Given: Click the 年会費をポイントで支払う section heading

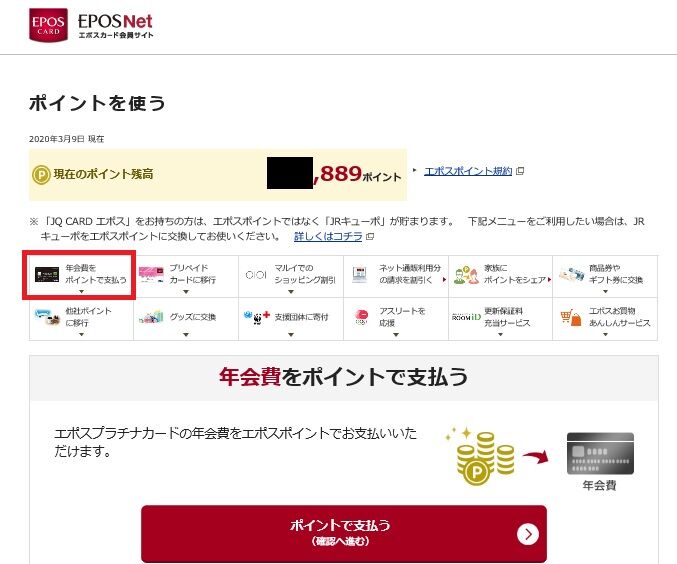Looking at the screenshot, I should coord(343,377).
